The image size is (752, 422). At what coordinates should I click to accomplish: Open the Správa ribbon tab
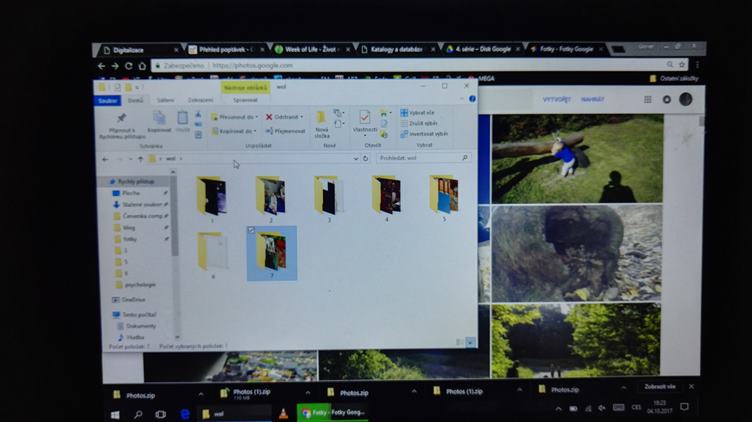click(x=245, y=100)
